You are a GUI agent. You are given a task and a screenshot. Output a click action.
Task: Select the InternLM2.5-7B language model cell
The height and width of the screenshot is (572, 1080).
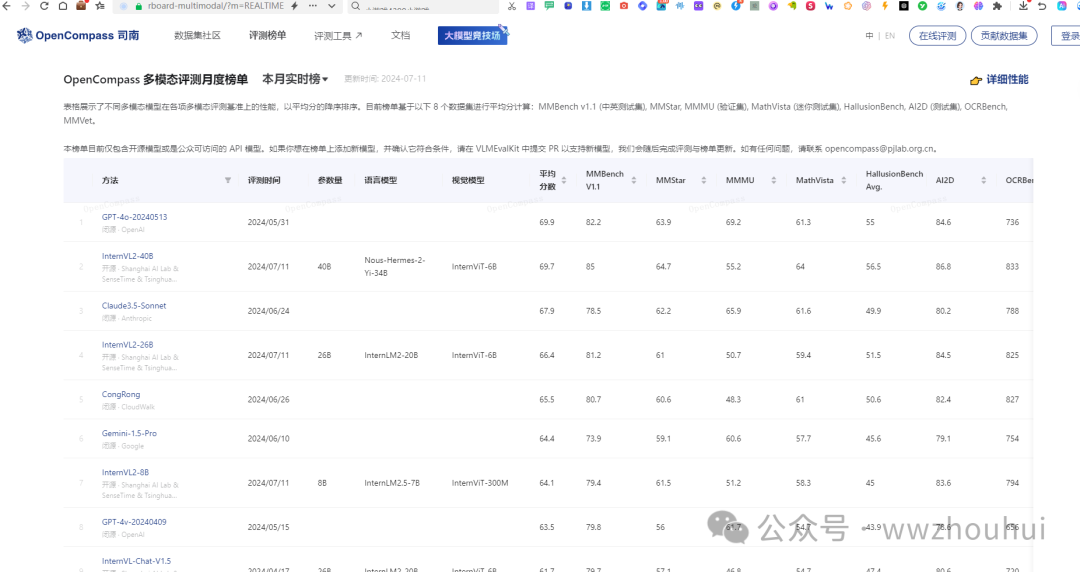392,483
